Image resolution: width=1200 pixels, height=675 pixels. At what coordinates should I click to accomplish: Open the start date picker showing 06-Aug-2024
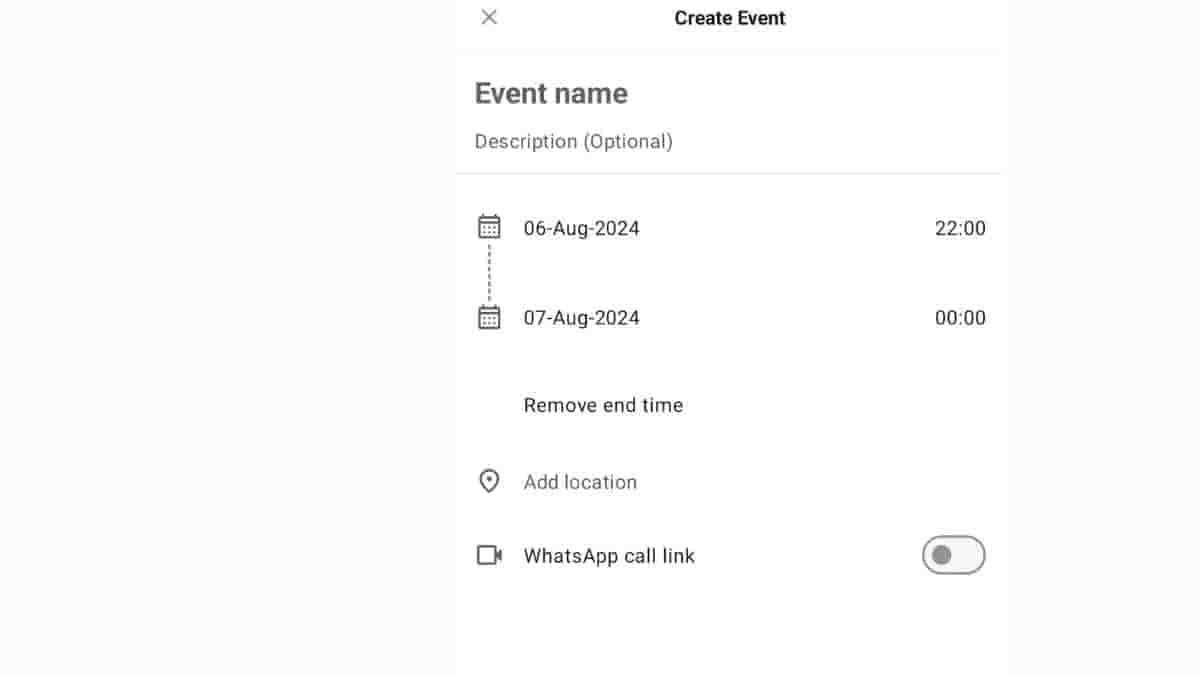[581, 228]
